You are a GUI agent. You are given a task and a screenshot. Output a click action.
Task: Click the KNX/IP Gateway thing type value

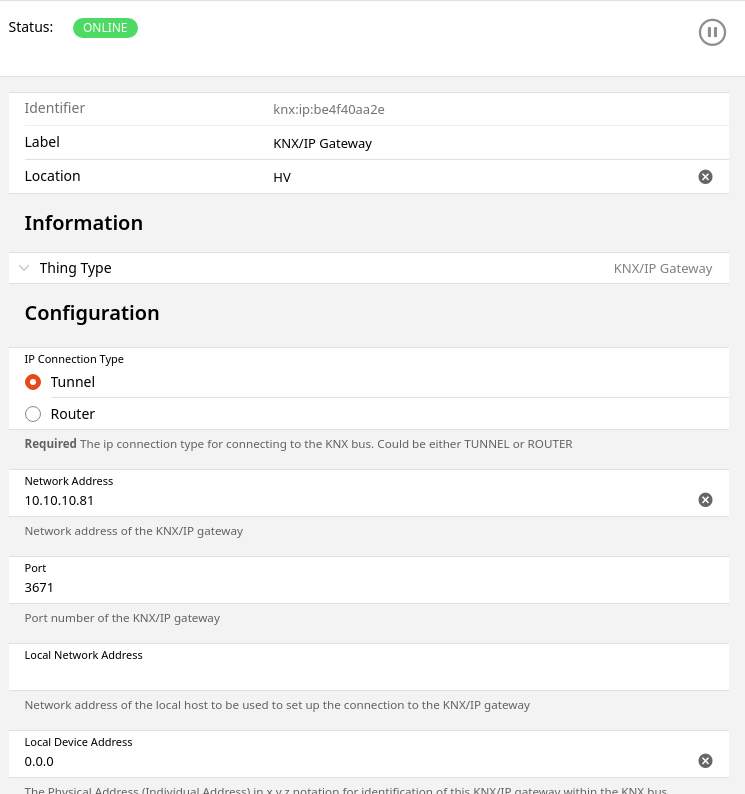662,268
